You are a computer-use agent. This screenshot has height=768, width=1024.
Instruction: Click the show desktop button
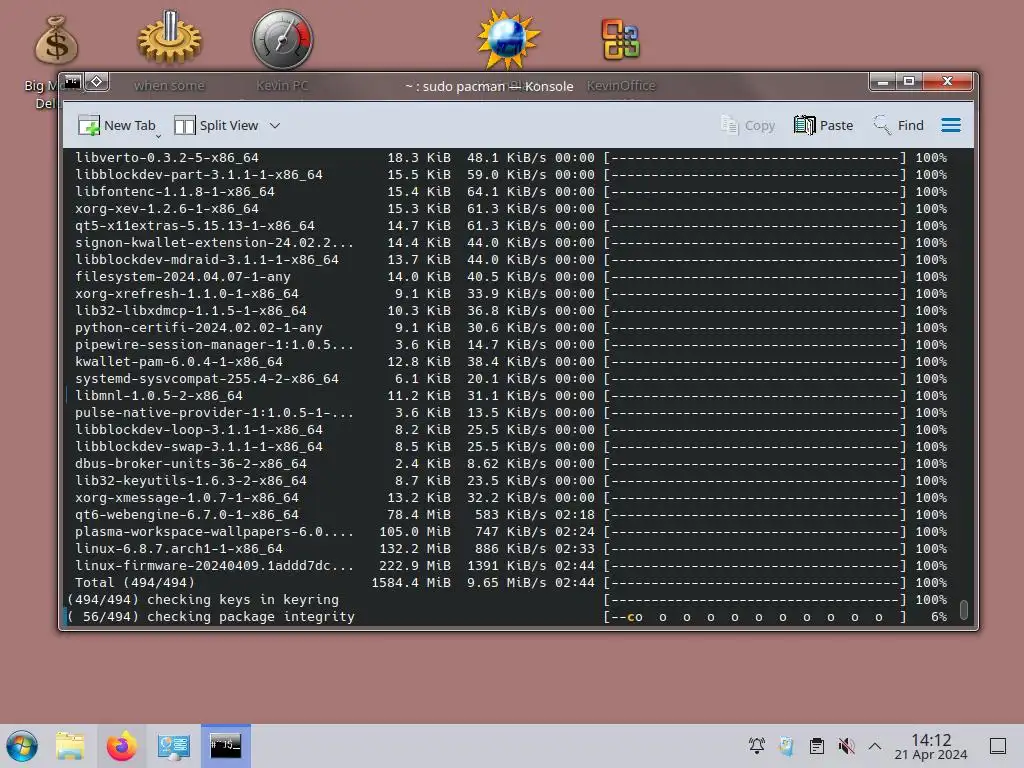(998, 746)
